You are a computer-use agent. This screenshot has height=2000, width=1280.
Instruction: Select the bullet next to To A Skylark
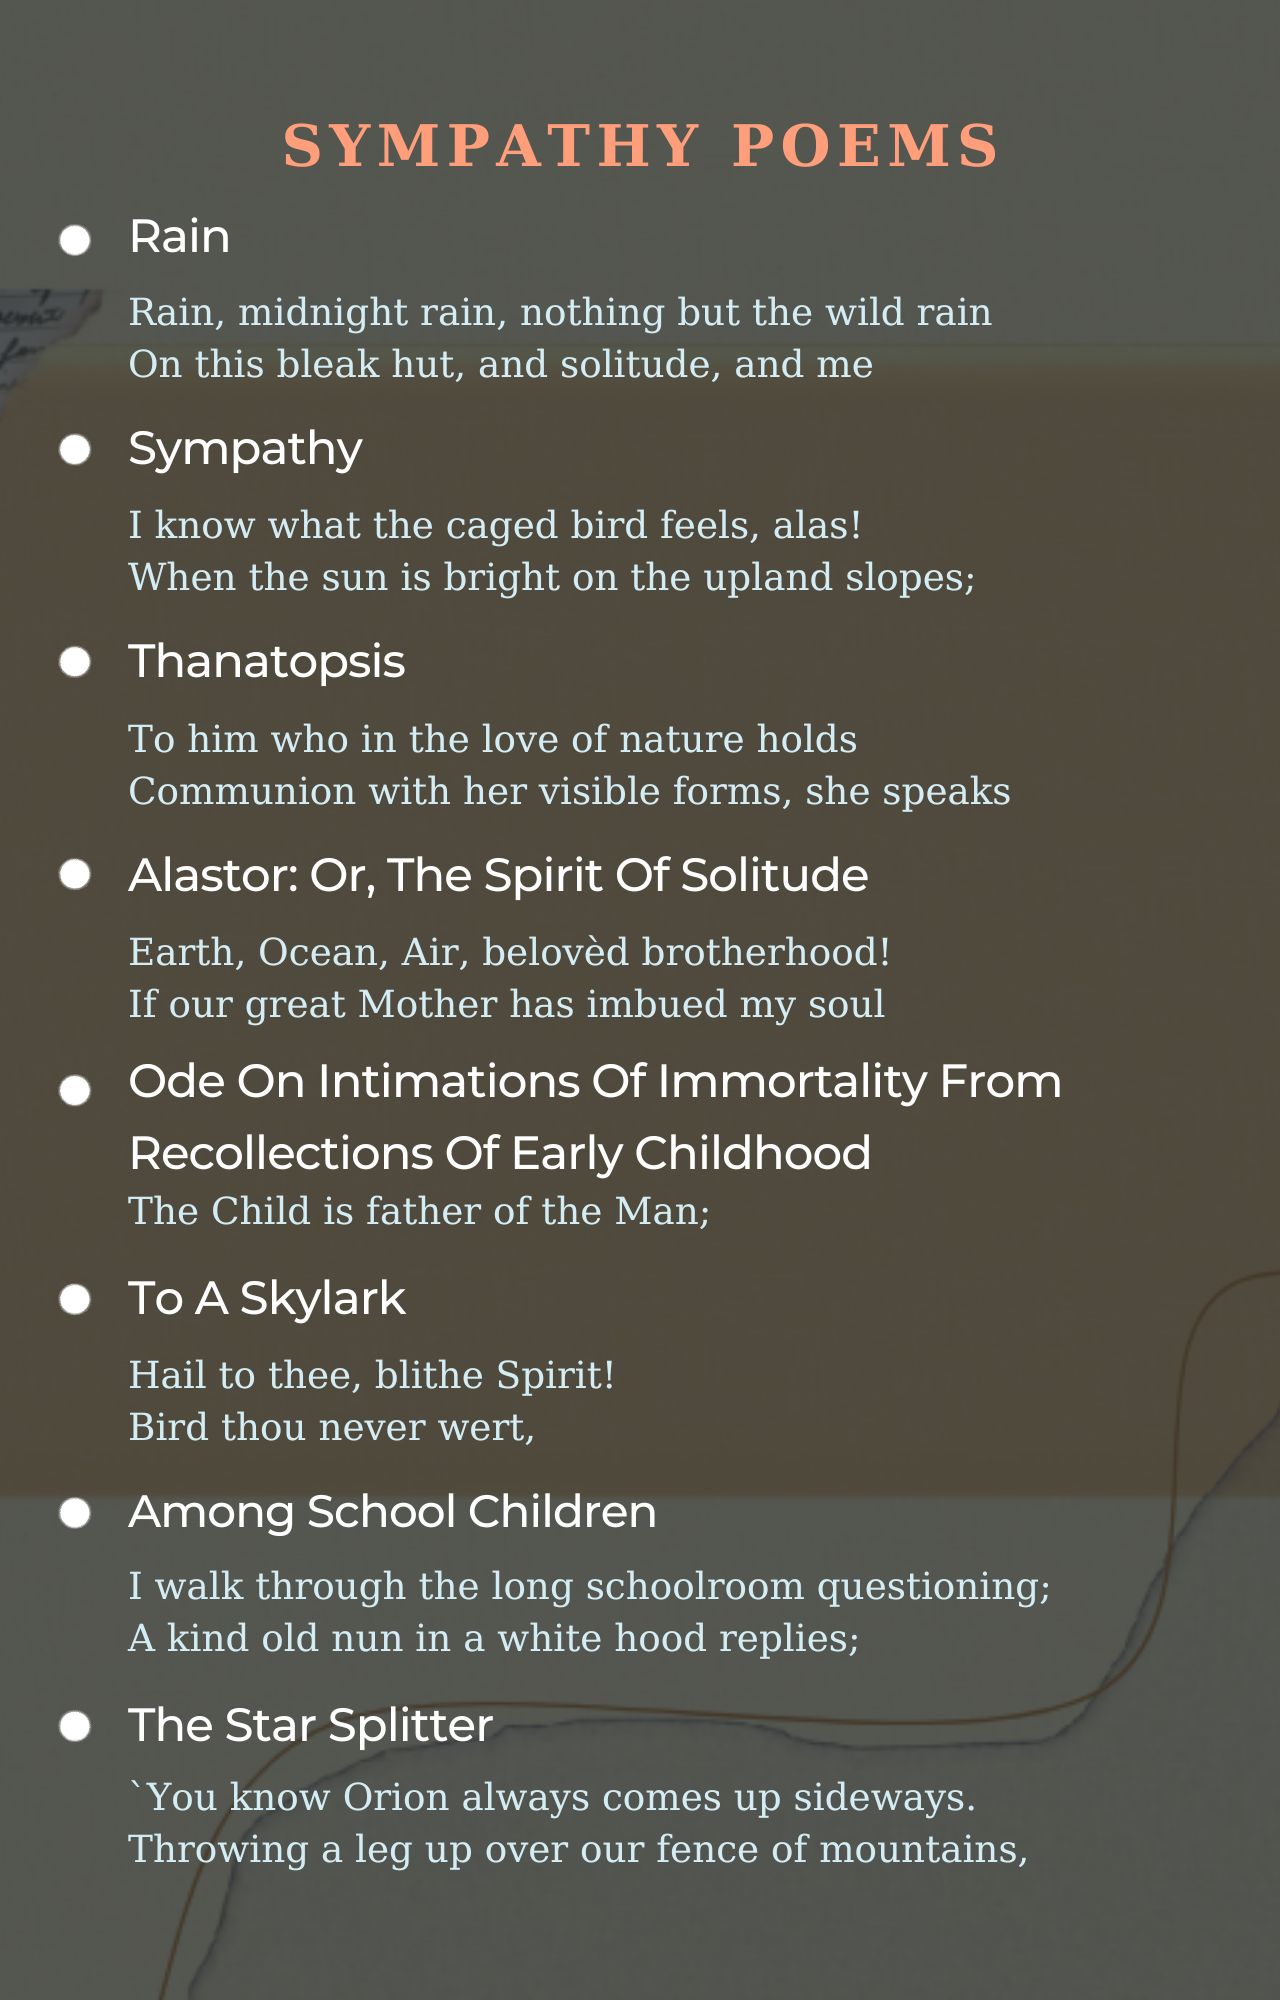click(x=75, y=1299)
